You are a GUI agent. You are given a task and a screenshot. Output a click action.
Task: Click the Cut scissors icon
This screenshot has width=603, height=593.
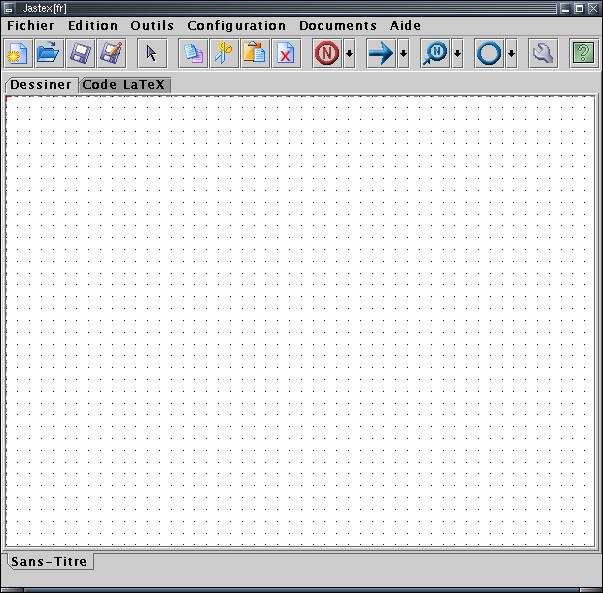224,54
